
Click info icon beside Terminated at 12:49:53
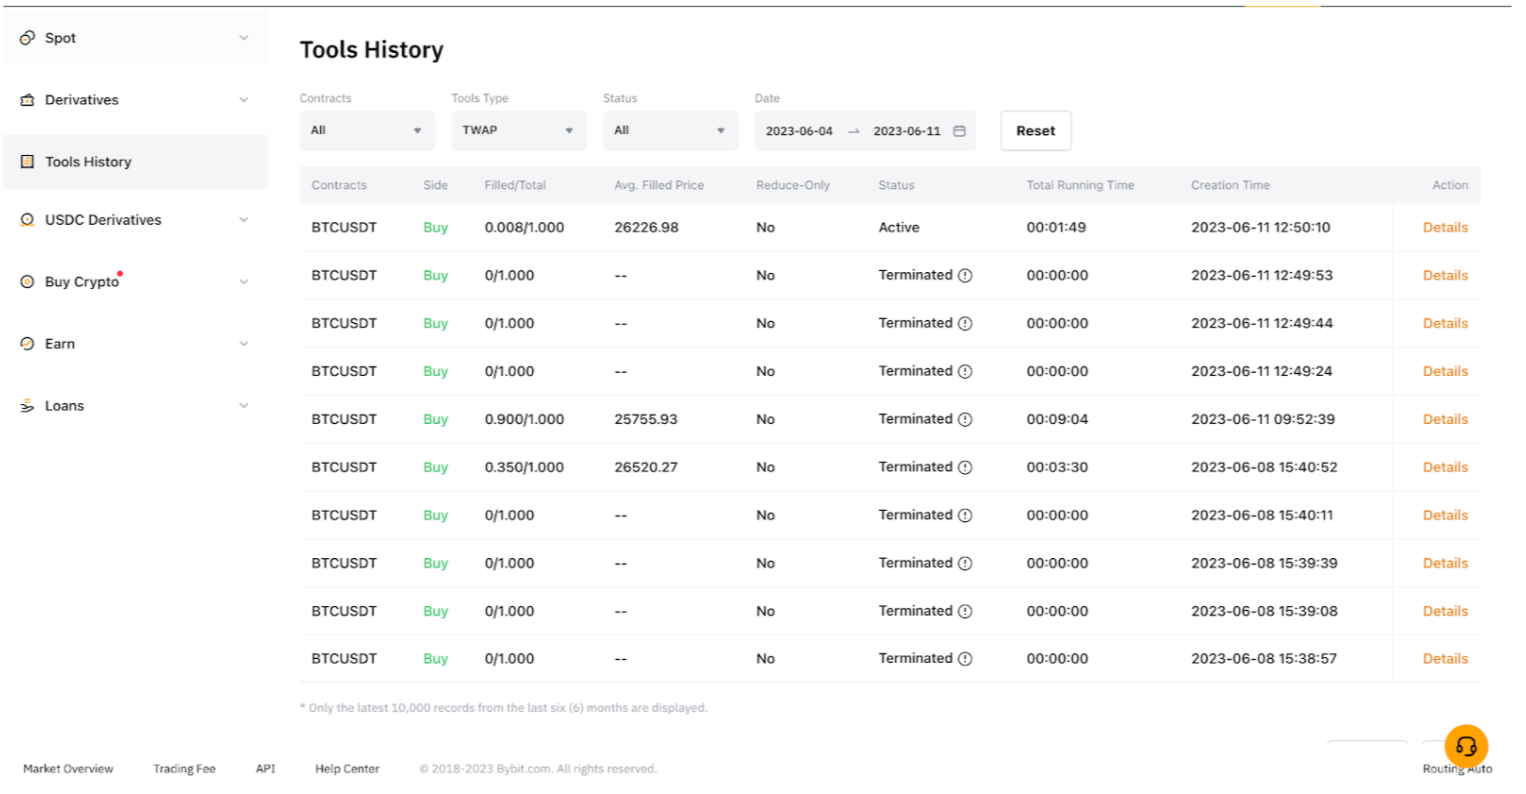tap(965, 276)
